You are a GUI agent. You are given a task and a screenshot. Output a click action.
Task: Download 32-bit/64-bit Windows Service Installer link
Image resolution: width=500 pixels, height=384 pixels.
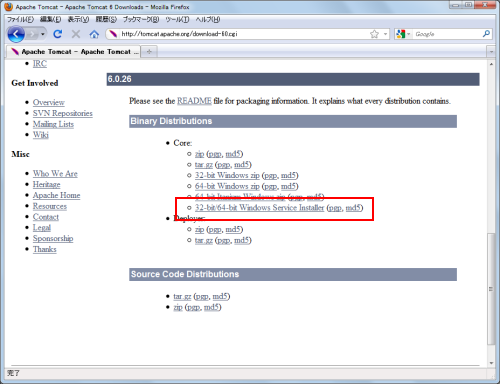click(259, 208)
